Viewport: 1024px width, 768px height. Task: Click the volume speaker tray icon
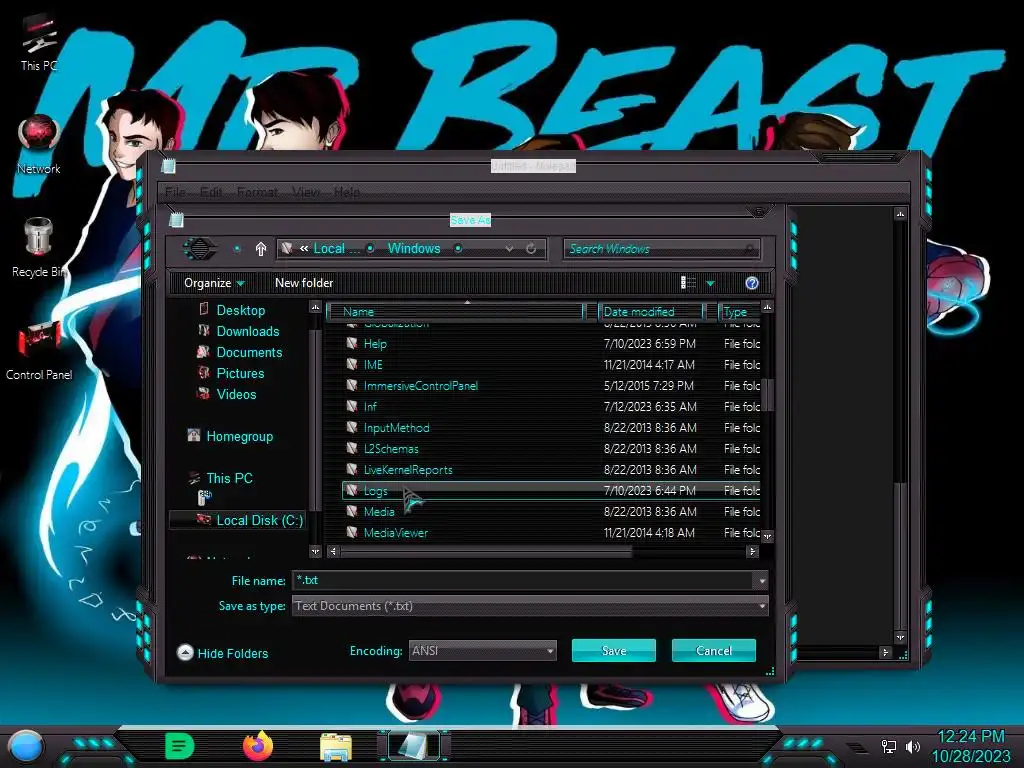tap(912, 746)
